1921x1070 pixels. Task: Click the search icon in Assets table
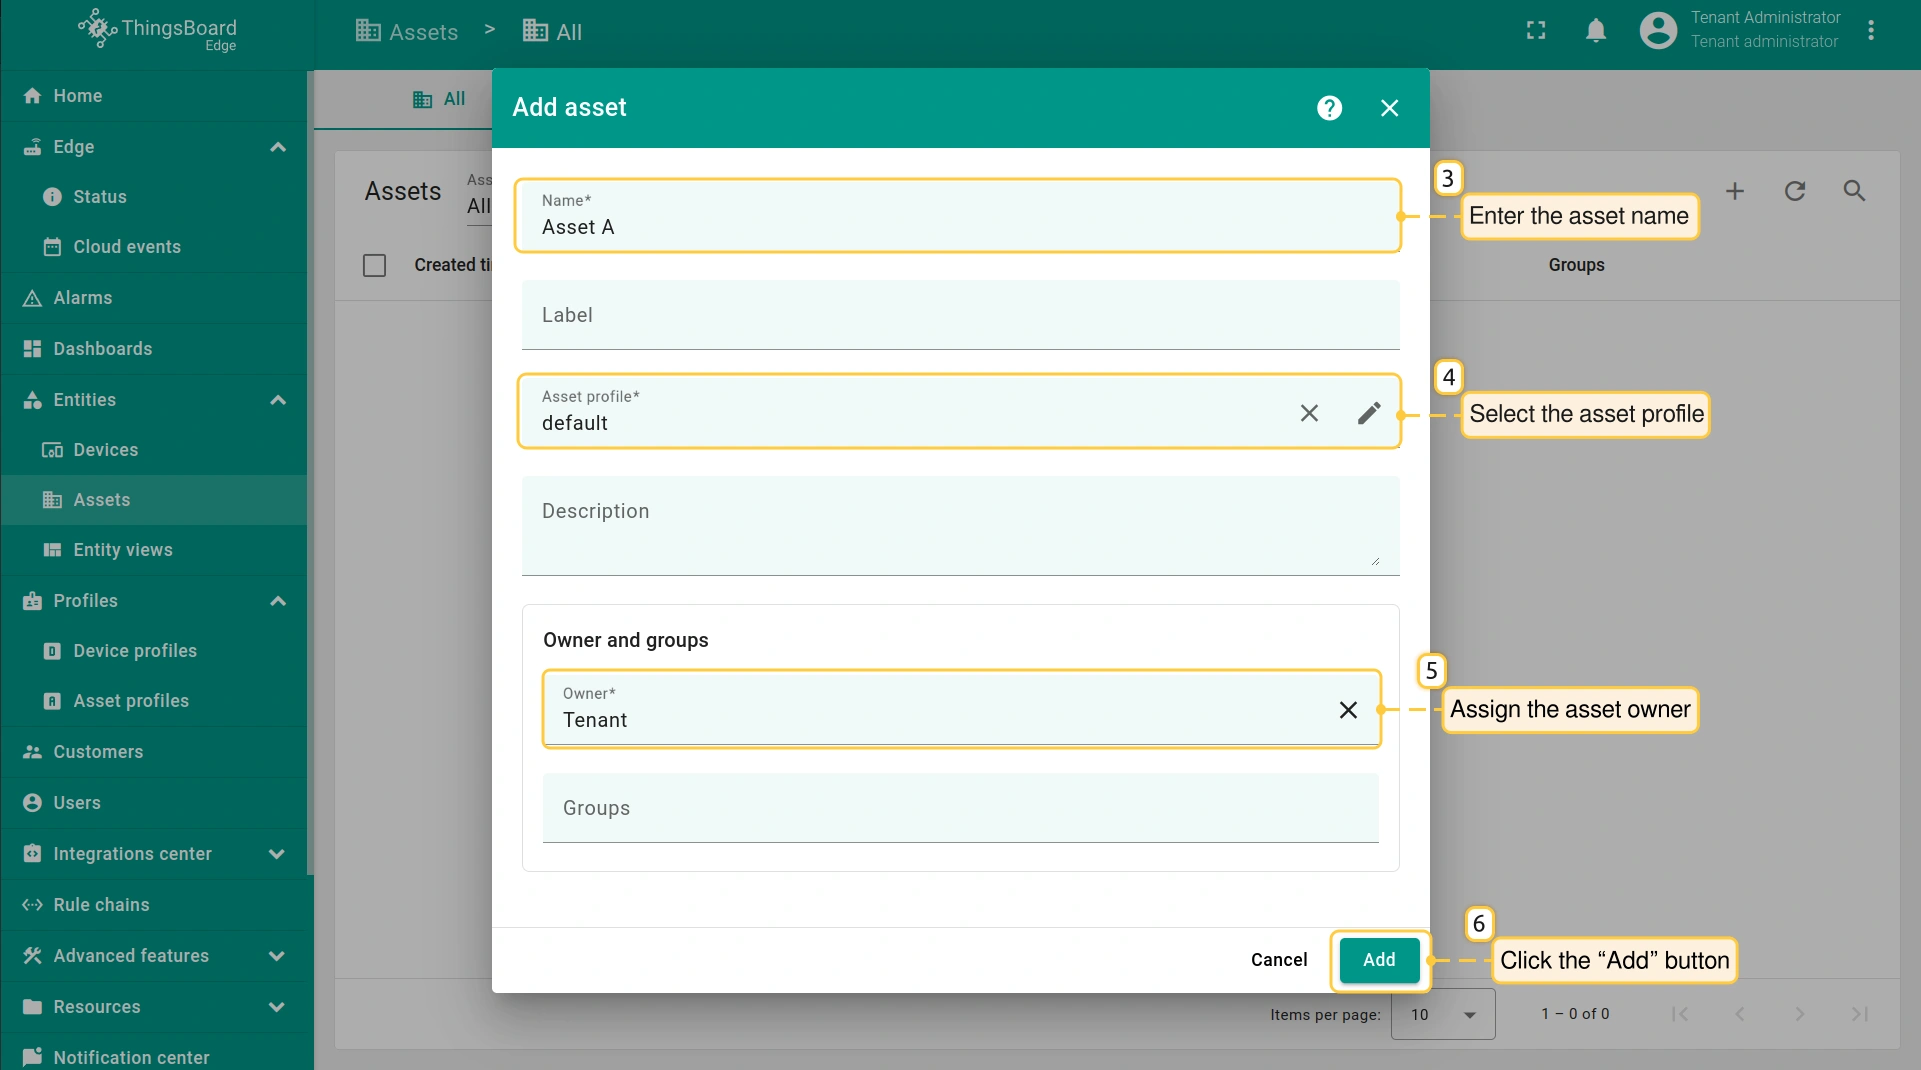click(x=1854, y=191)
